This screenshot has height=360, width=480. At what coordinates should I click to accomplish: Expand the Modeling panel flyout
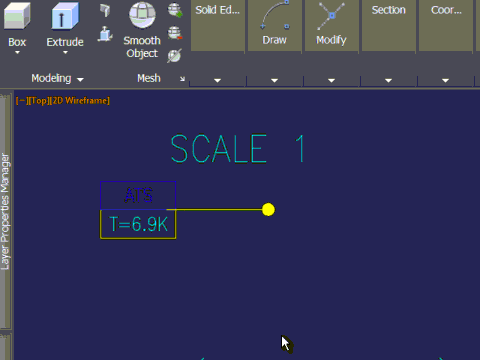[80, 79]
